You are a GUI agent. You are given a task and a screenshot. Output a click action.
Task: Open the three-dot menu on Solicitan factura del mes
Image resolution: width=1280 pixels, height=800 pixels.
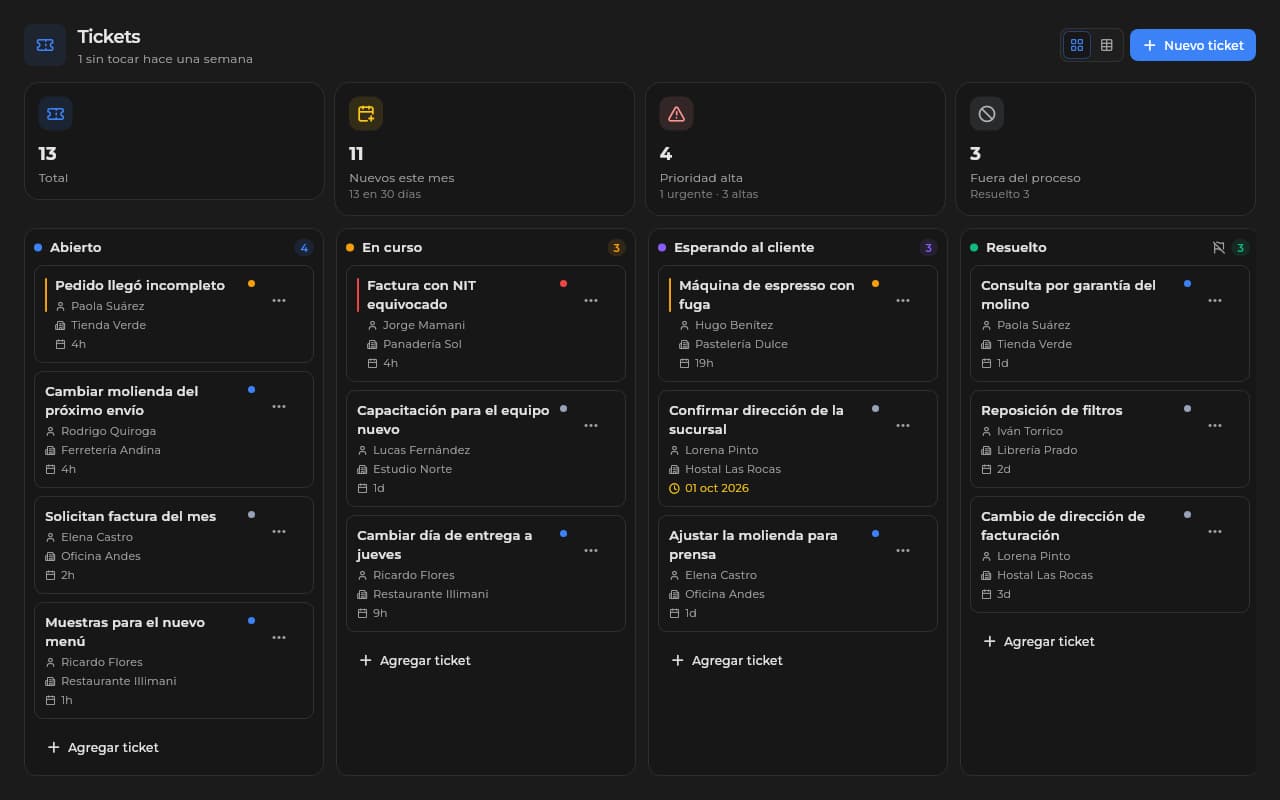(x=279, y=531)
